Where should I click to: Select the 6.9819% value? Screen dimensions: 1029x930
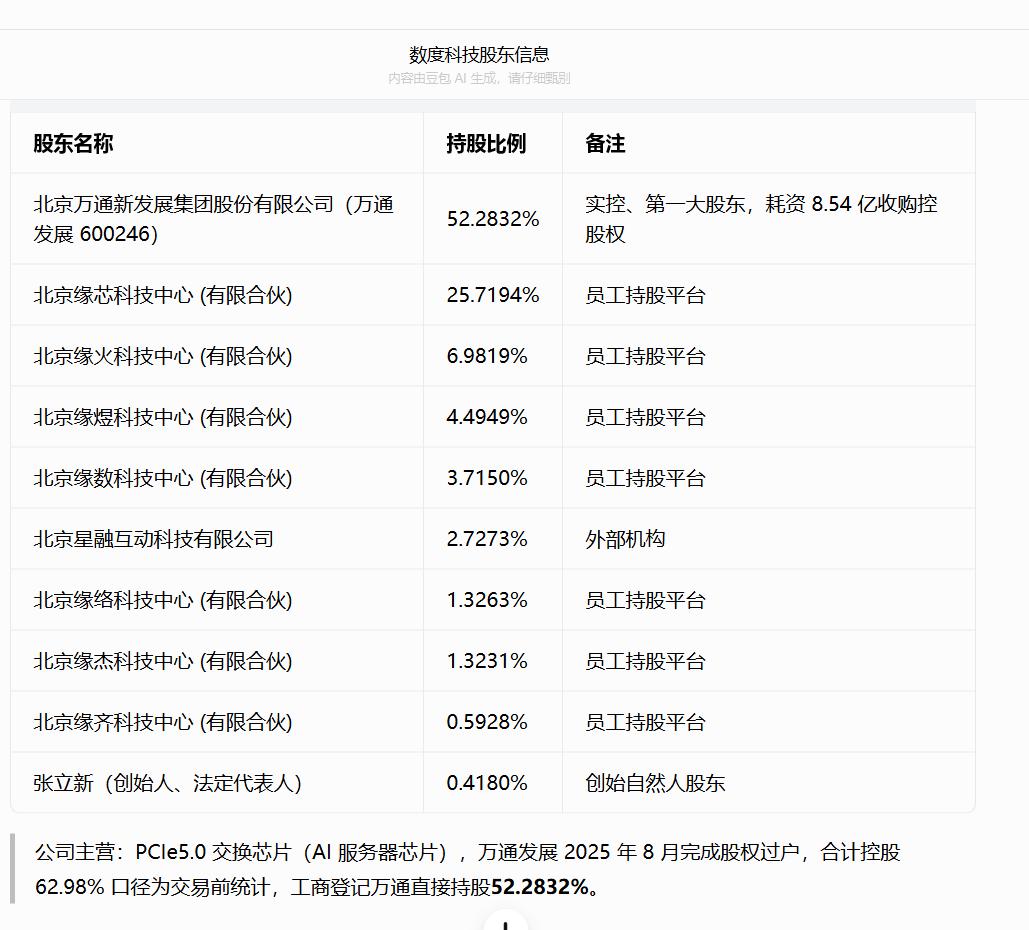coord(487,356)
